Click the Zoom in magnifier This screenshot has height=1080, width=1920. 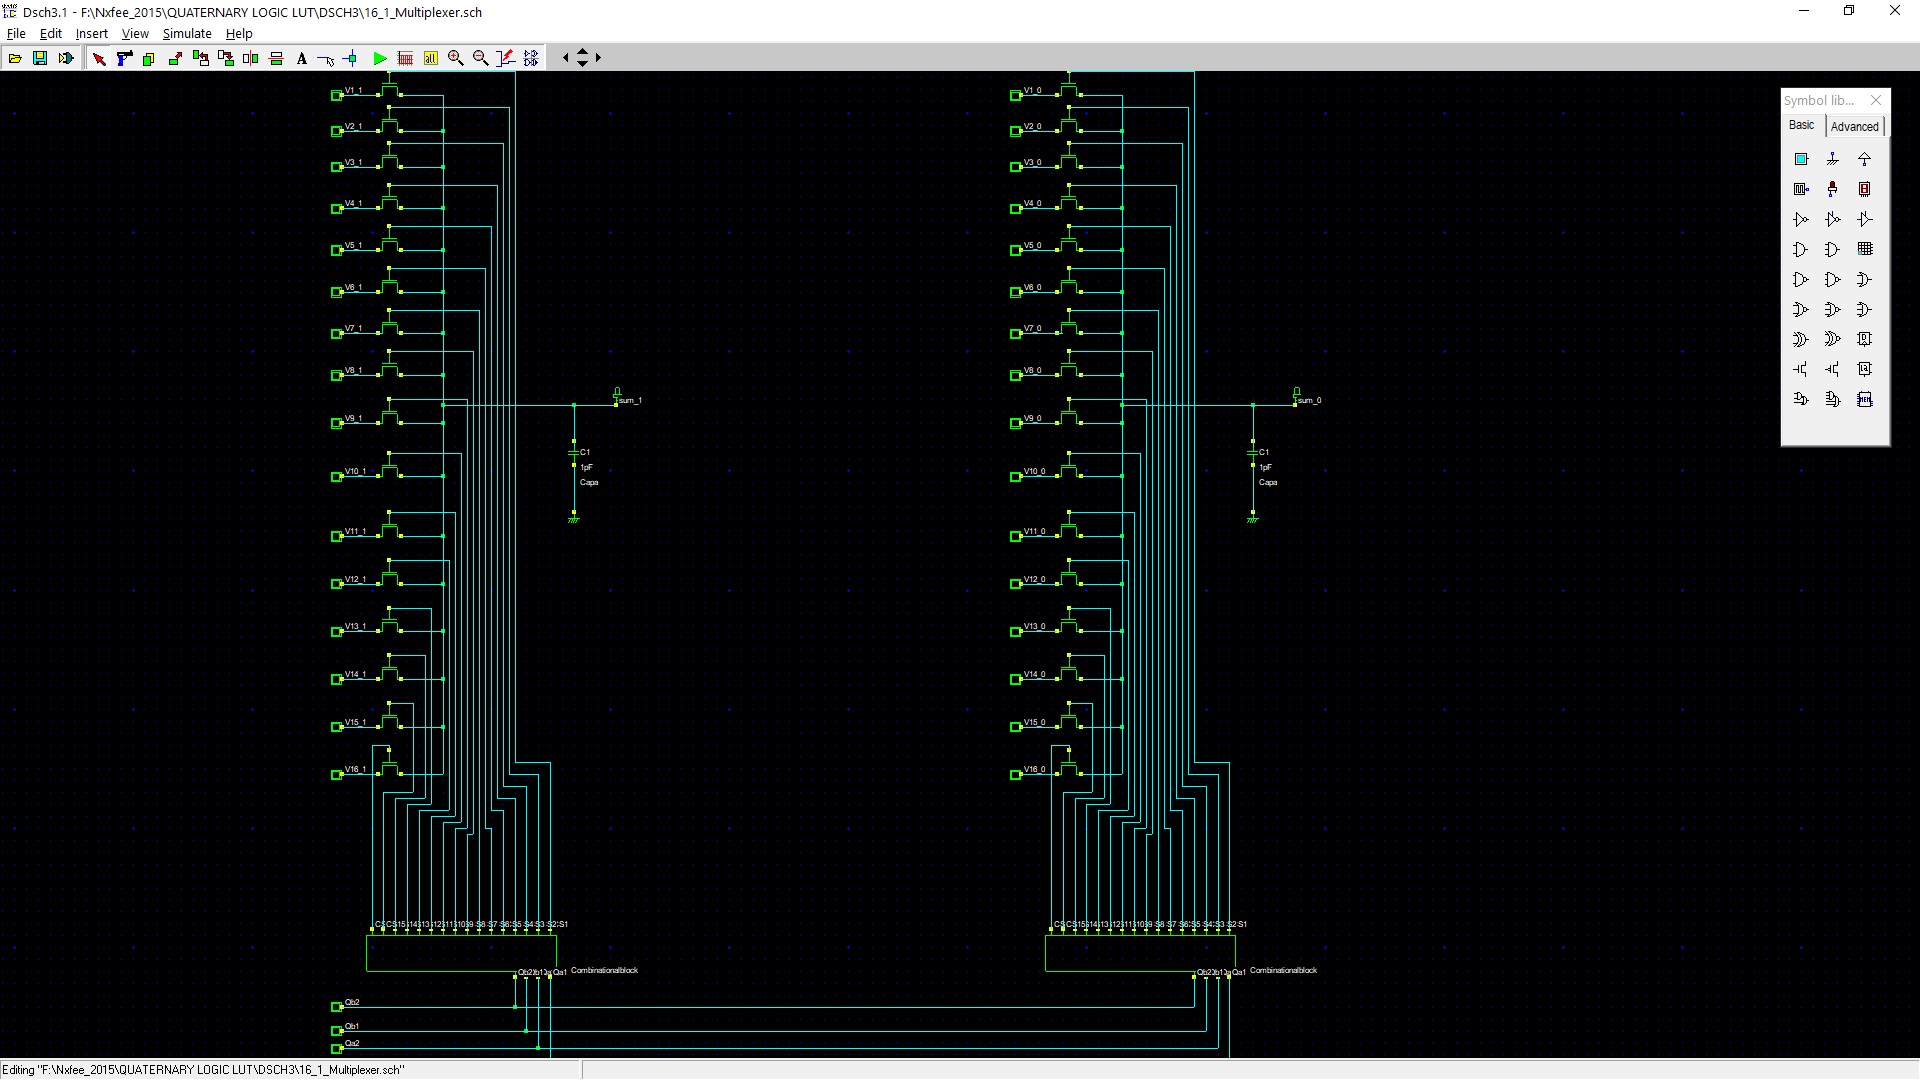(456, 58)
